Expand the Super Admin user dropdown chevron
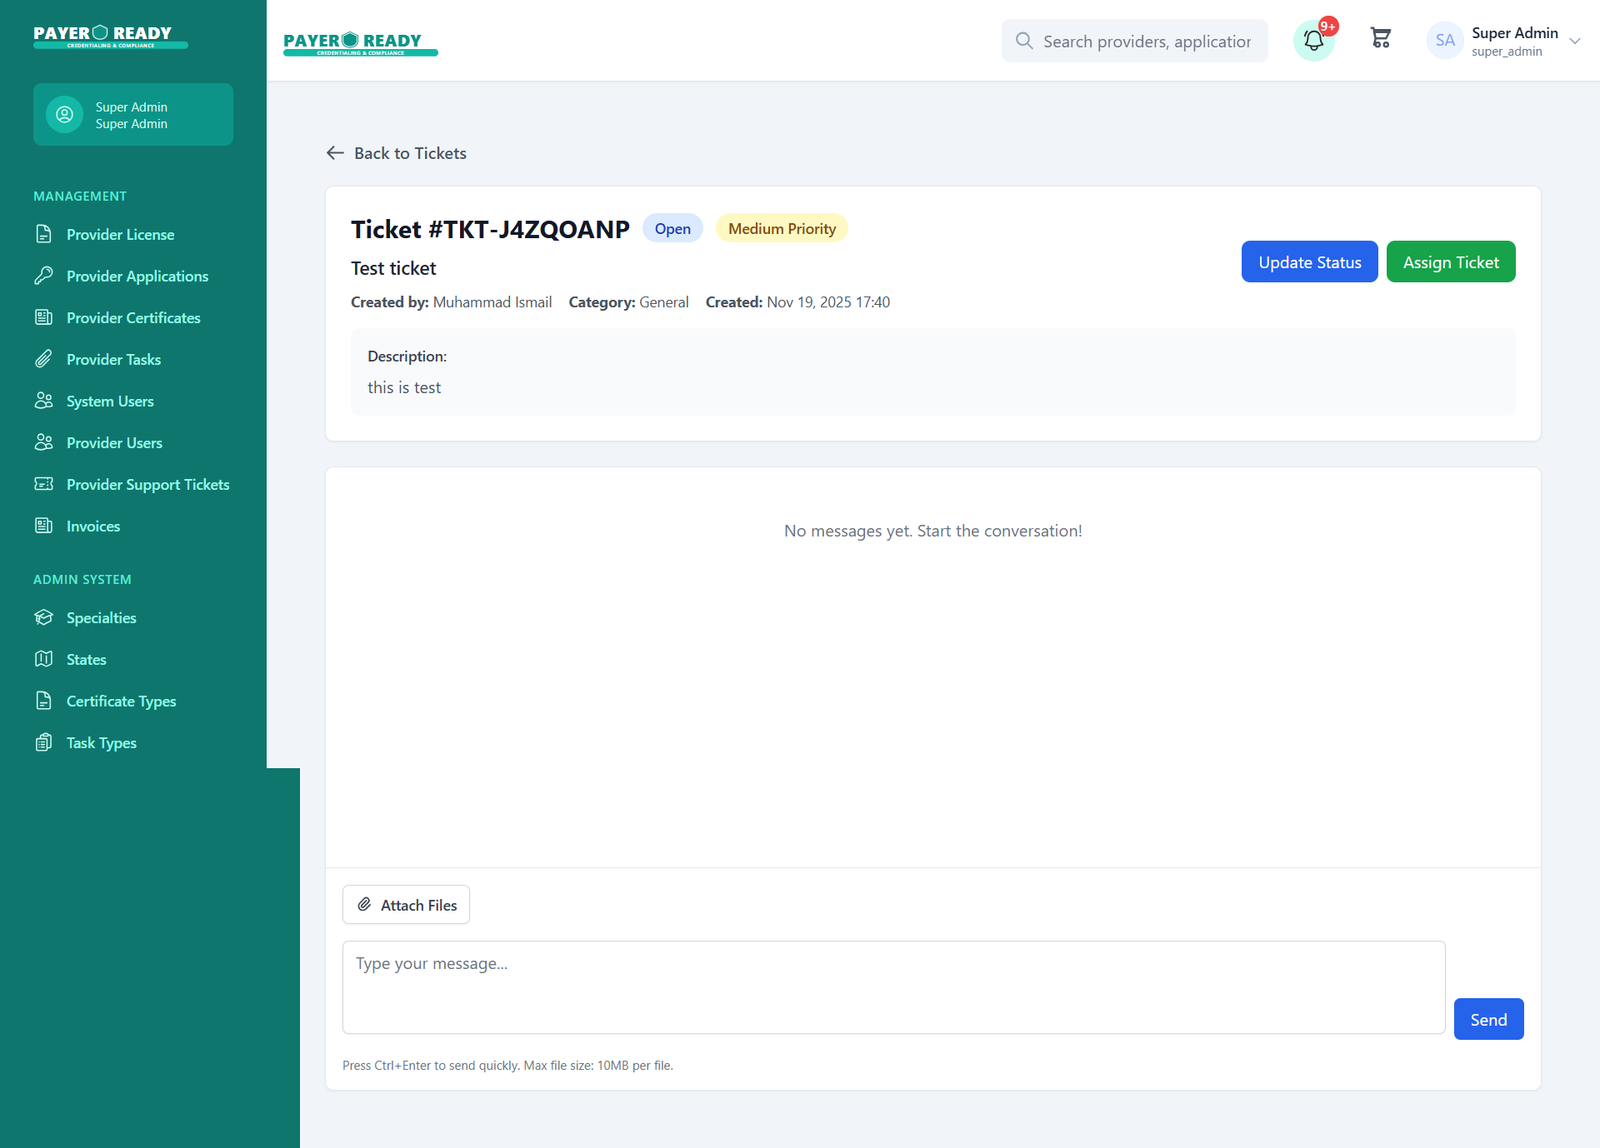 pyautogui.click(x=1575, y=41)
